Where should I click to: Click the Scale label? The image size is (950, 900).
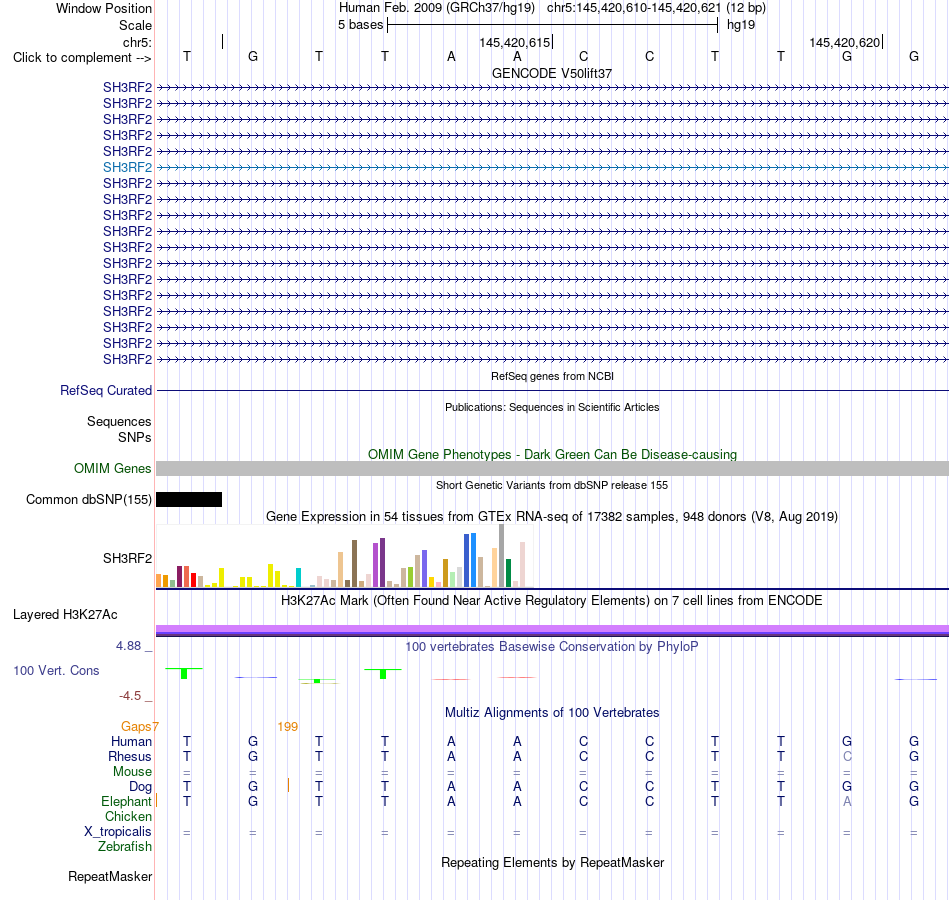click(x=135, y=25)
